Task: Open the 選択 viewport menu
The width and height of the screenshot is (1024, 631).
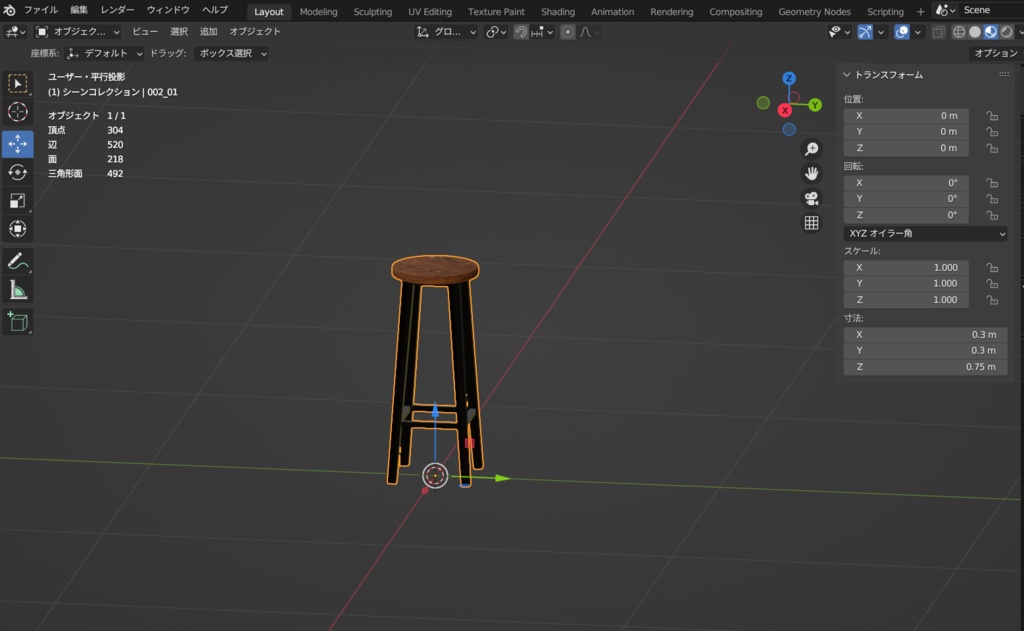Action: 179,32
